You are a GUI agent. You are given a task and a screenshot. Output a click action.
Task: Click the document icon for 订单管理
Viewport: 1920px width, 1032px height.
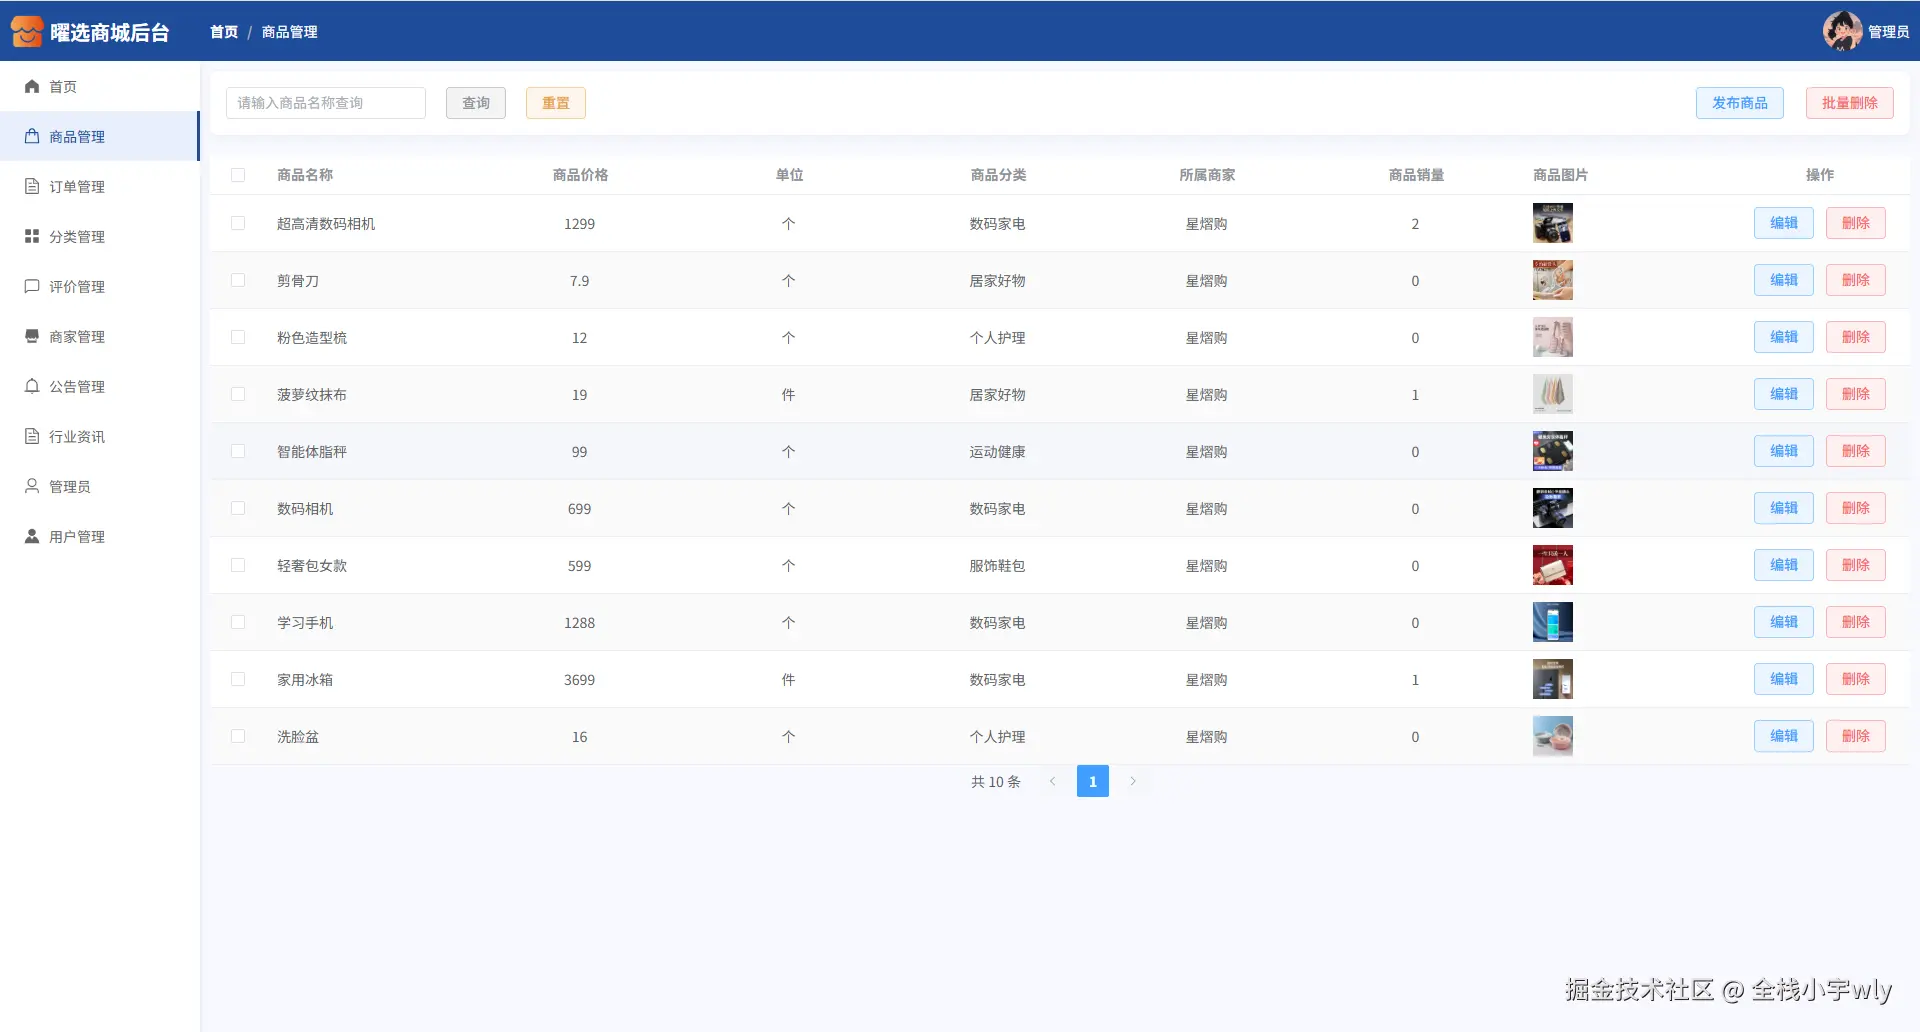pyautogui.click(x=32, y=187)
